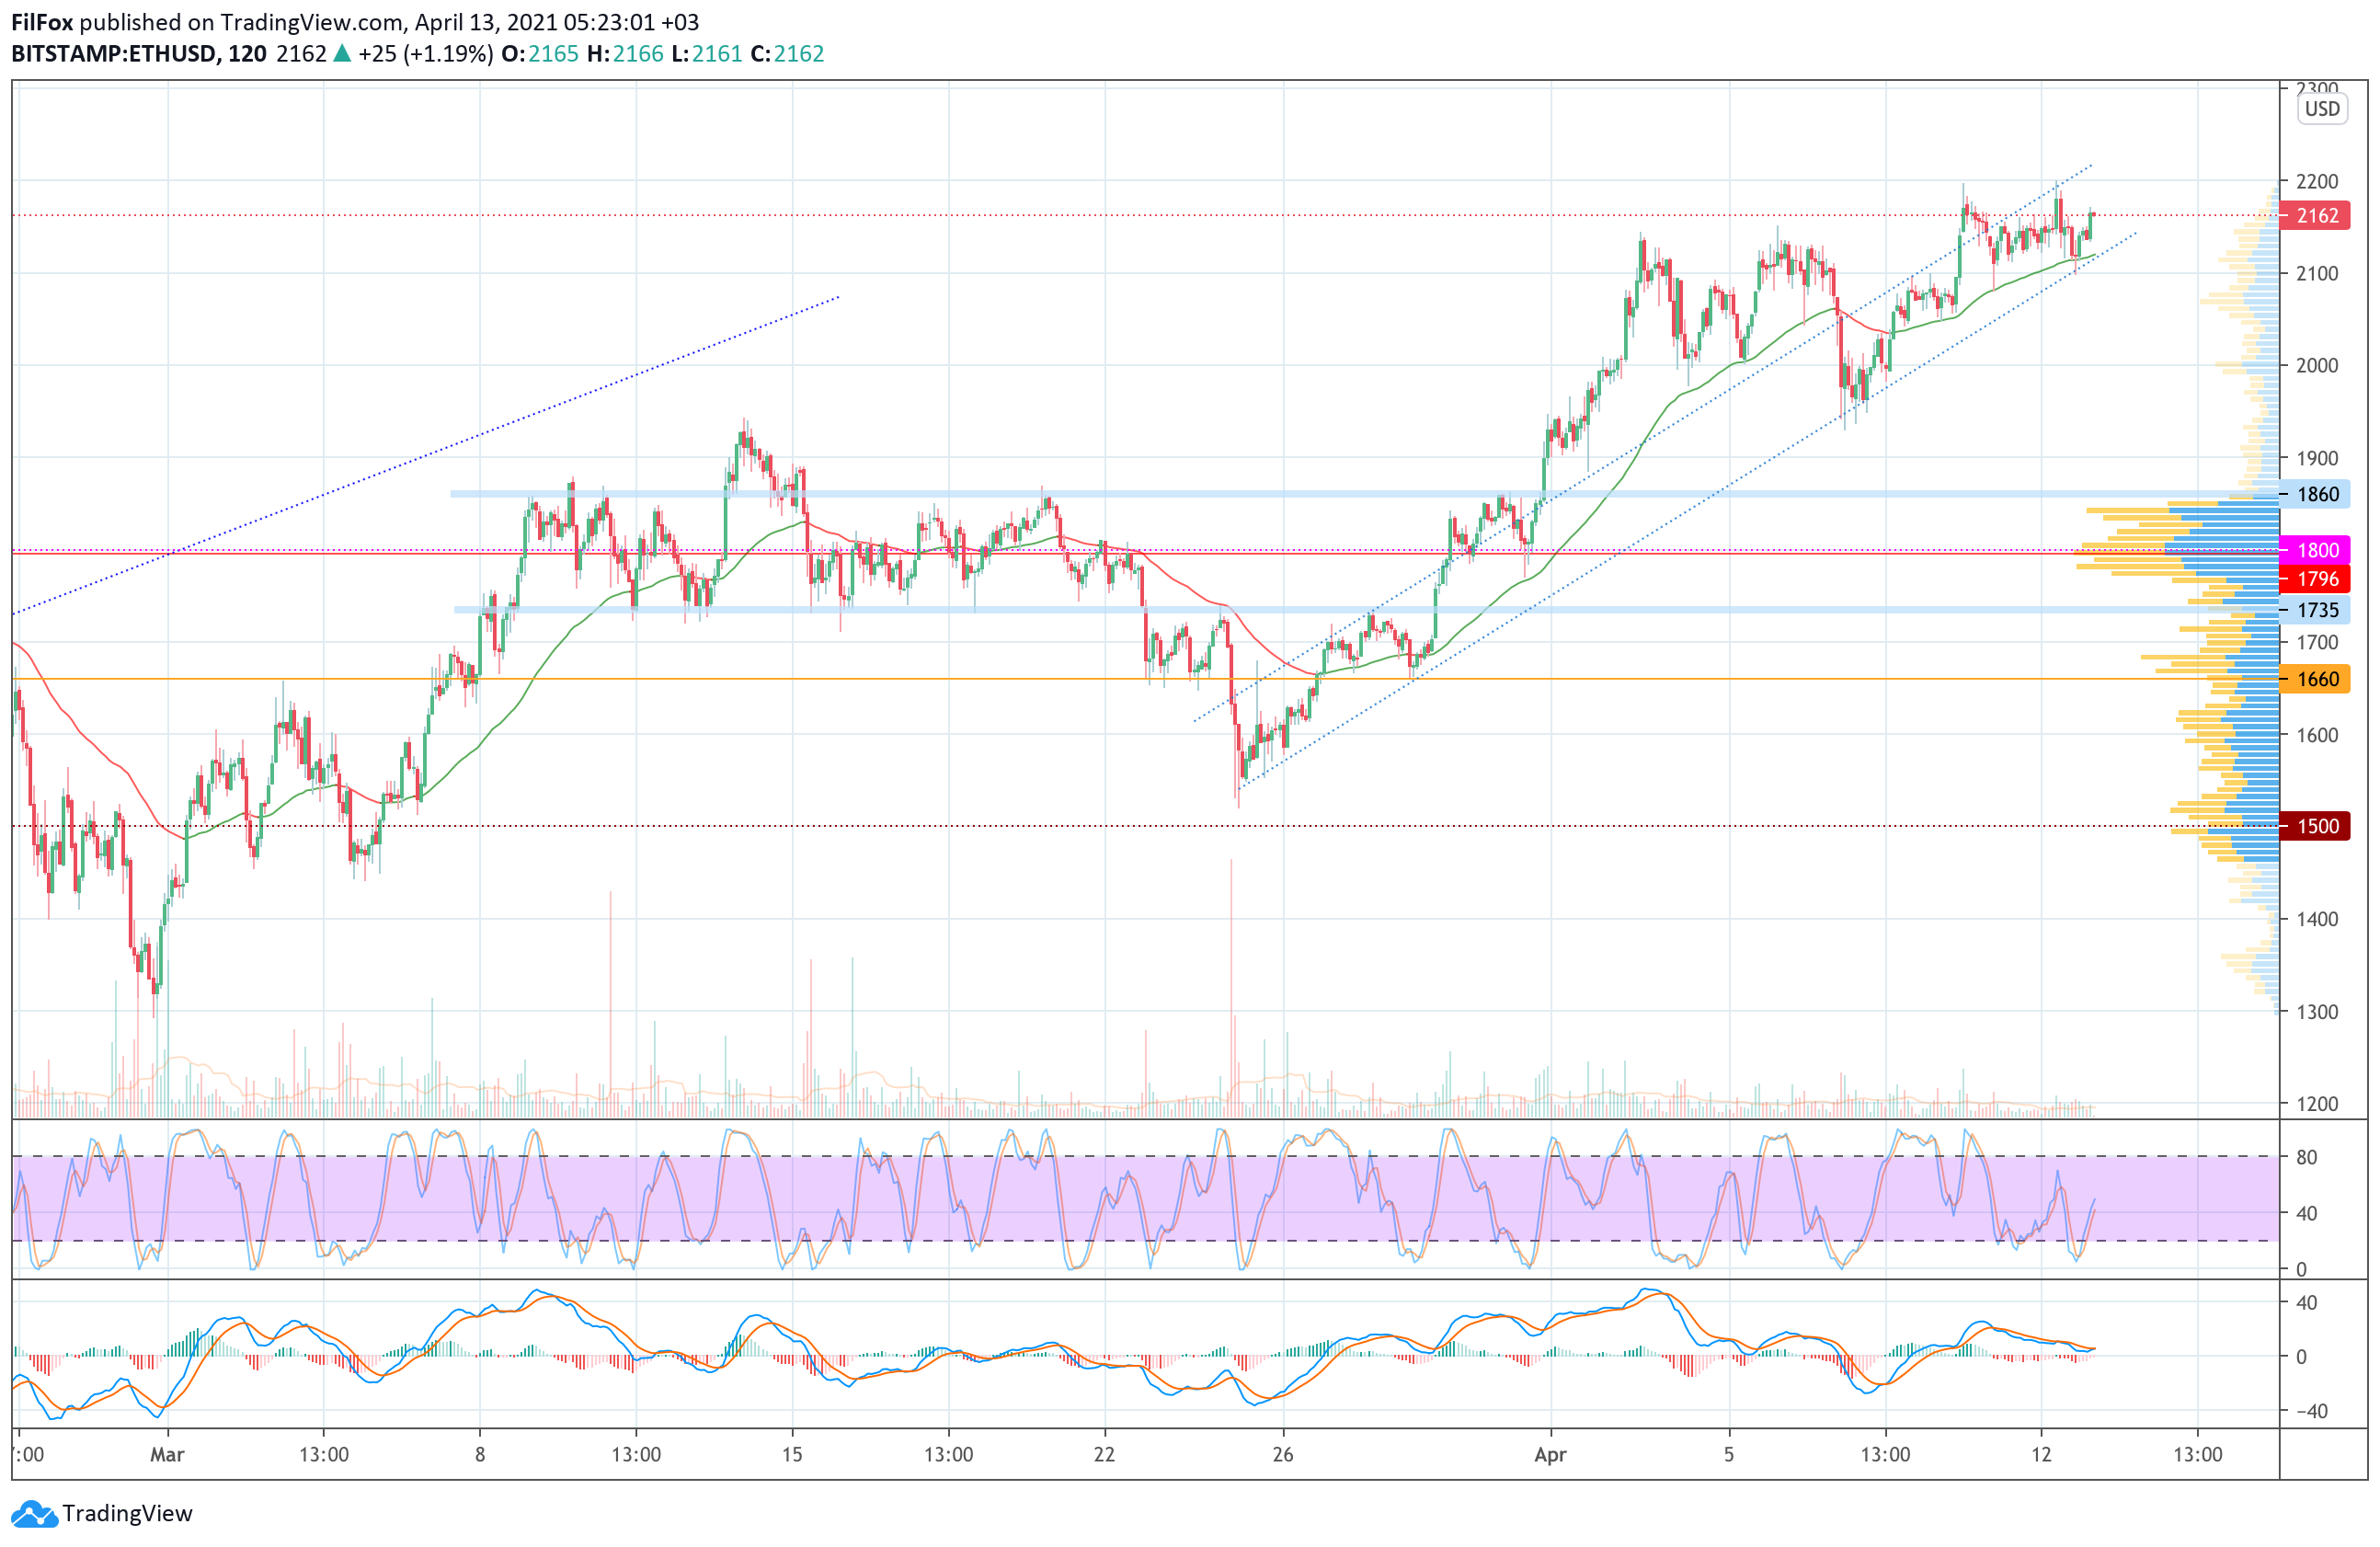This screenshot has height=1547, width=2380.
Task: Click the dark-red 1500 support label
Action: [x=2316, y=826]
